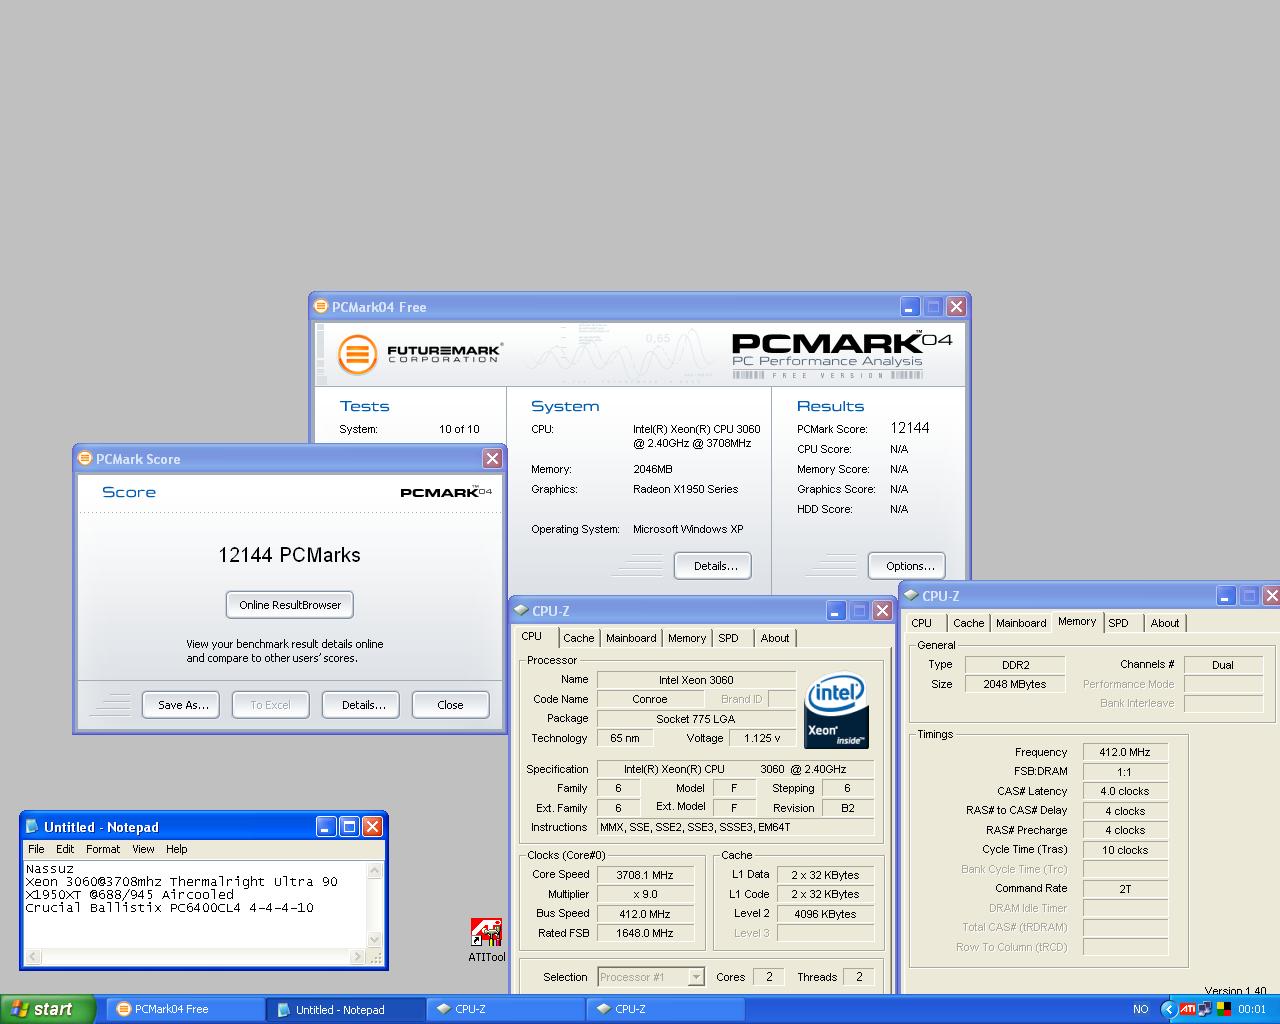The height and width of the screenshot is (1024, 1280).
Task: Minimize the PCMark04 Free window
Action: point(910,307)
